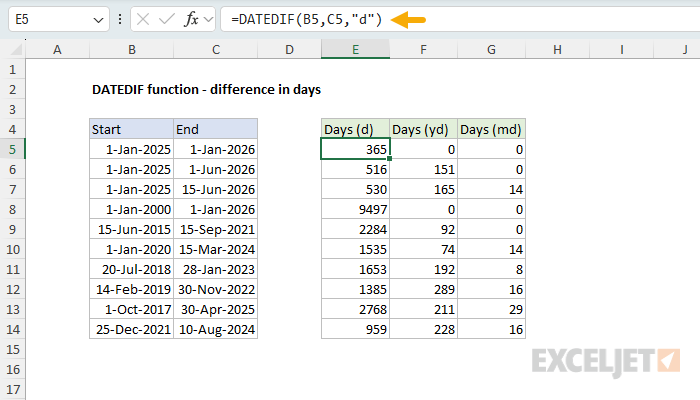
Task: Open the Insert Function fx button
Action: pyautogui.click(x=191, y=19)
